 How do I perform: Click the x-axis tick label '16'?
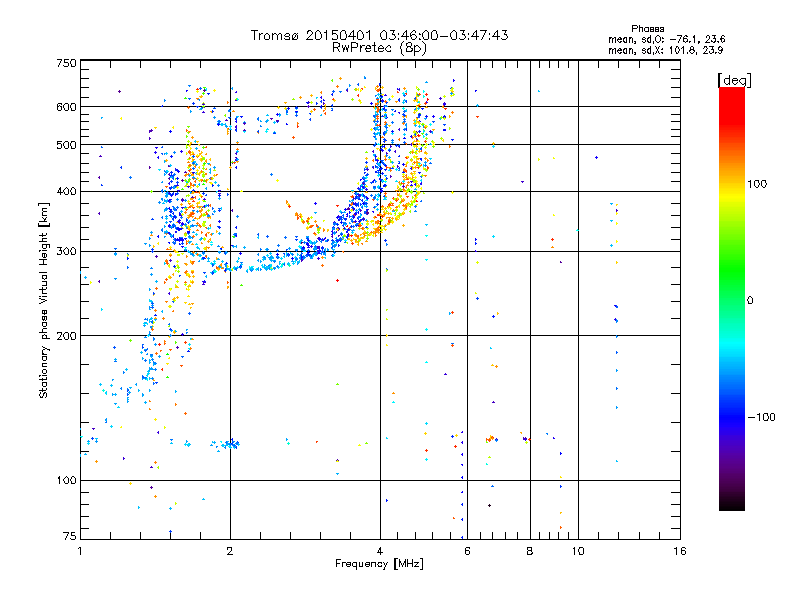[680, 551]
